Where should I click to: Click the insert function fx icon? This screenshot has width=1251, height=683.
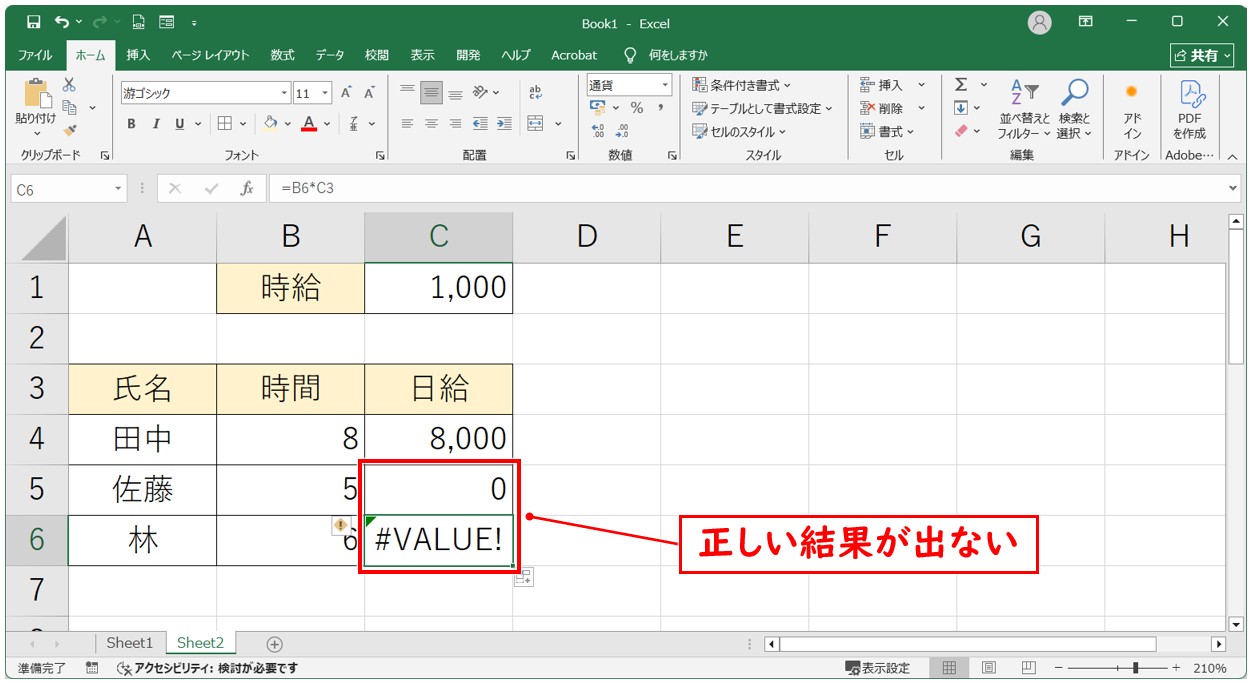247,188
